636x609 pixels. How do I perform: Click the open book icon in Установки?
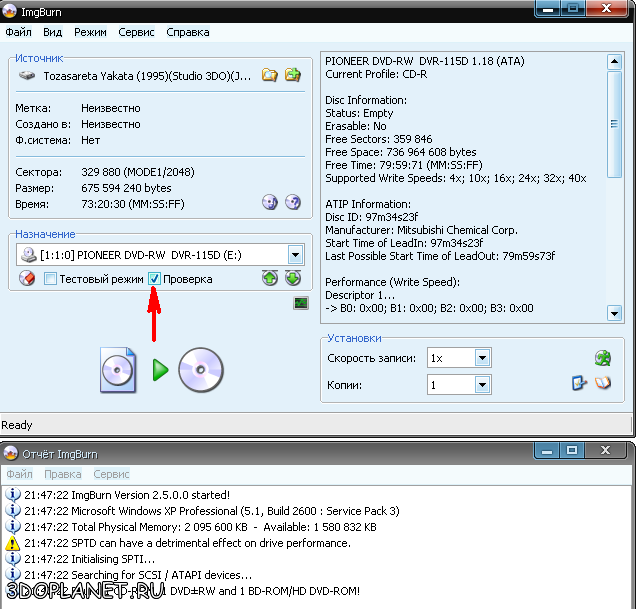[x=603, y=383]
